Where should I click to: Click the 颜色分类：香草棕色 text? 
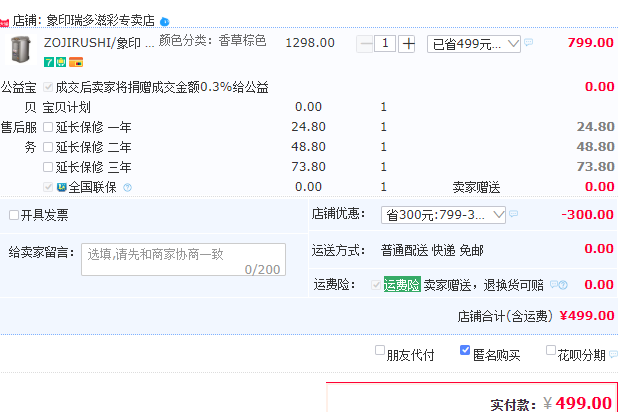pyautogui.click(x=212, y=40)
